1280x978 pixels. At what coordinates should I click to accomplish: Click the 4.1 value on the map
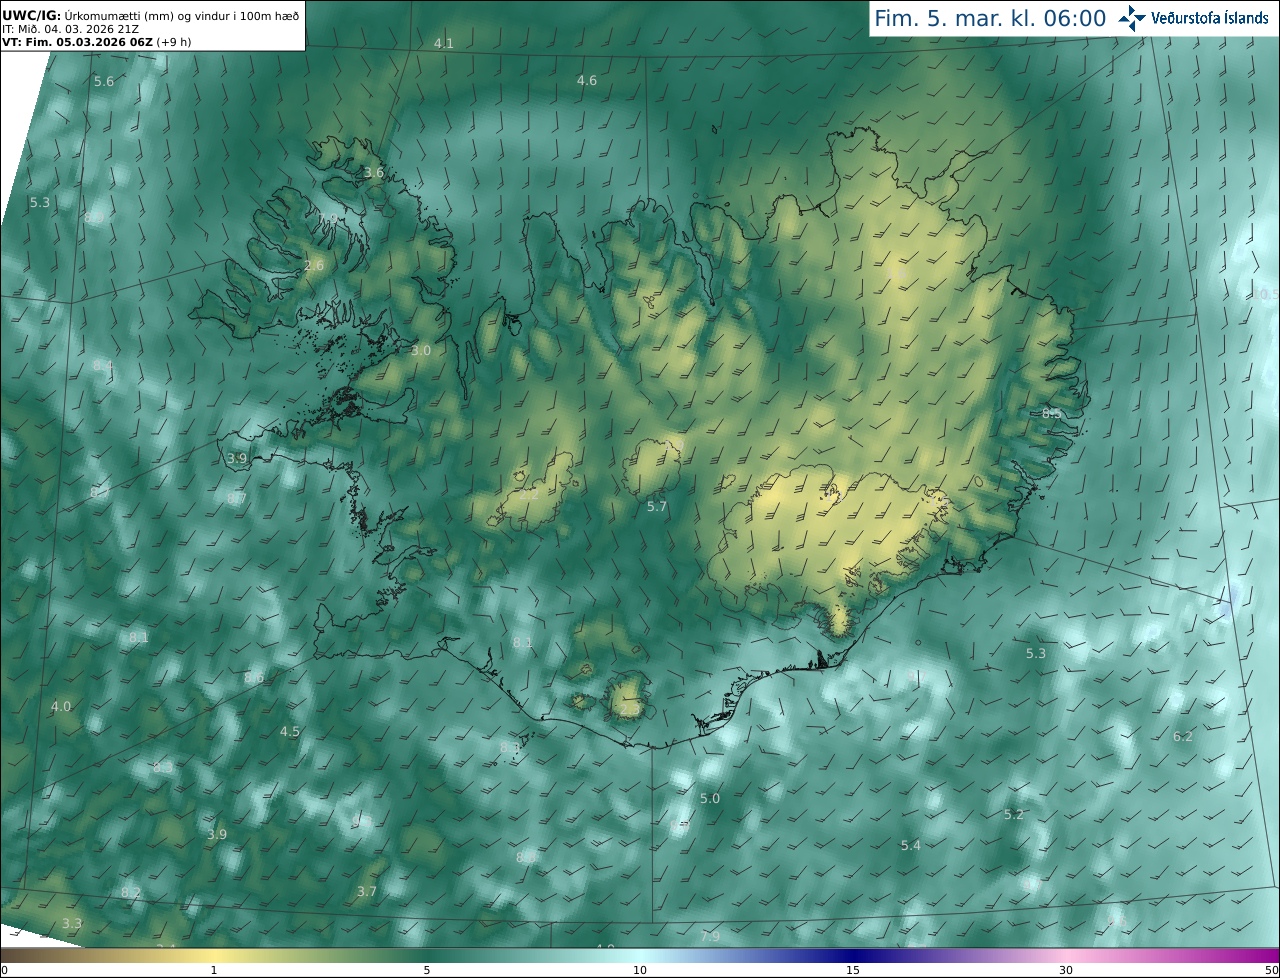click(444, 43)
